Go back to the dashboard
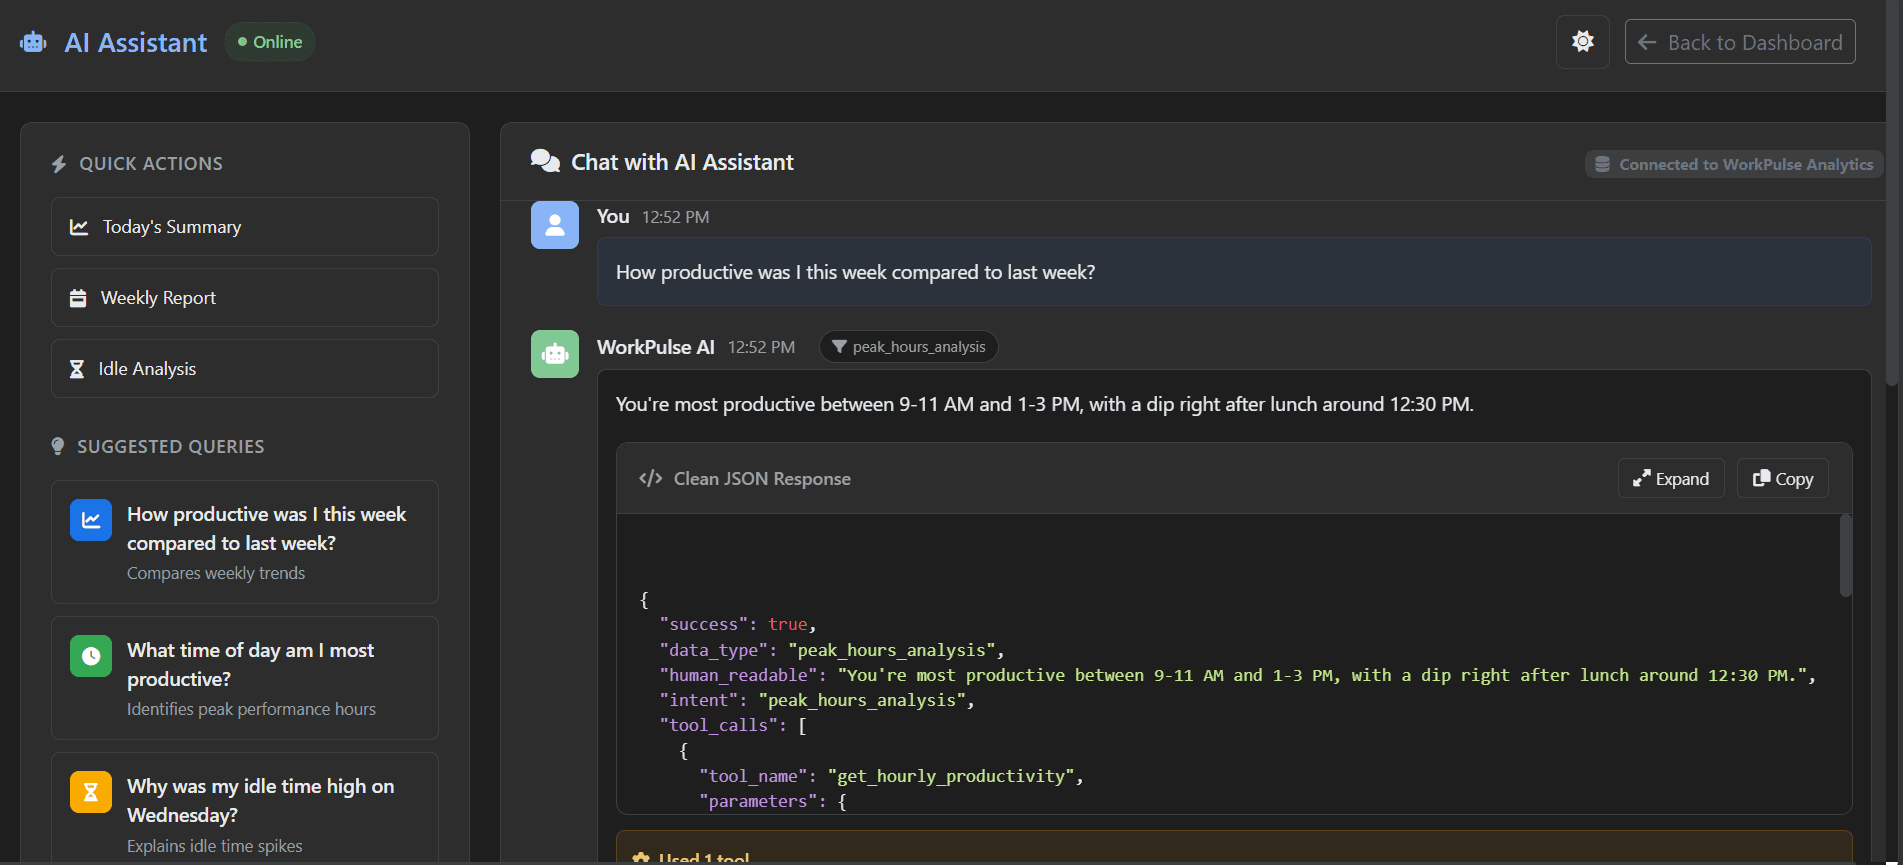The width and height of the screenshot is (1903, 865). (1740, 42)
